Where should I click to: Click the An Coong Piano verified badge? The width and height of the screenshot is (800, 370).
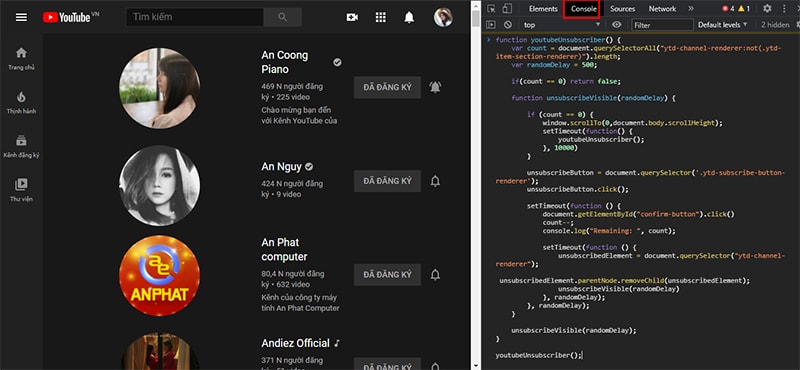337,62
